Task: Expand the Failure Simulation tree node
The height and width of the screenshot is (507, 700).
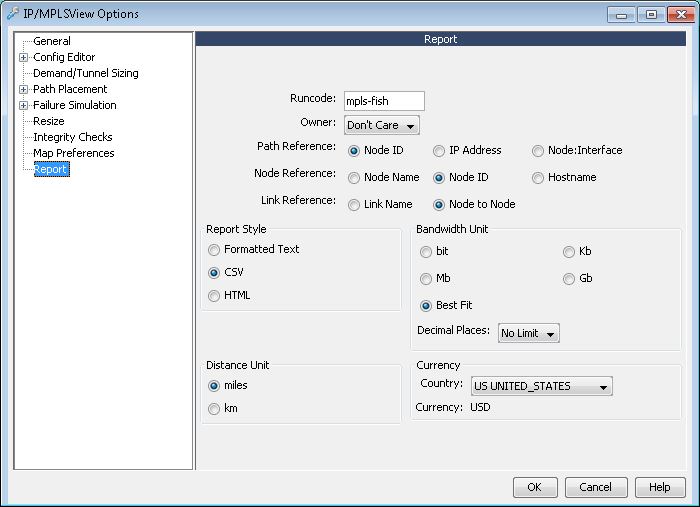Action: coord(23,105)
